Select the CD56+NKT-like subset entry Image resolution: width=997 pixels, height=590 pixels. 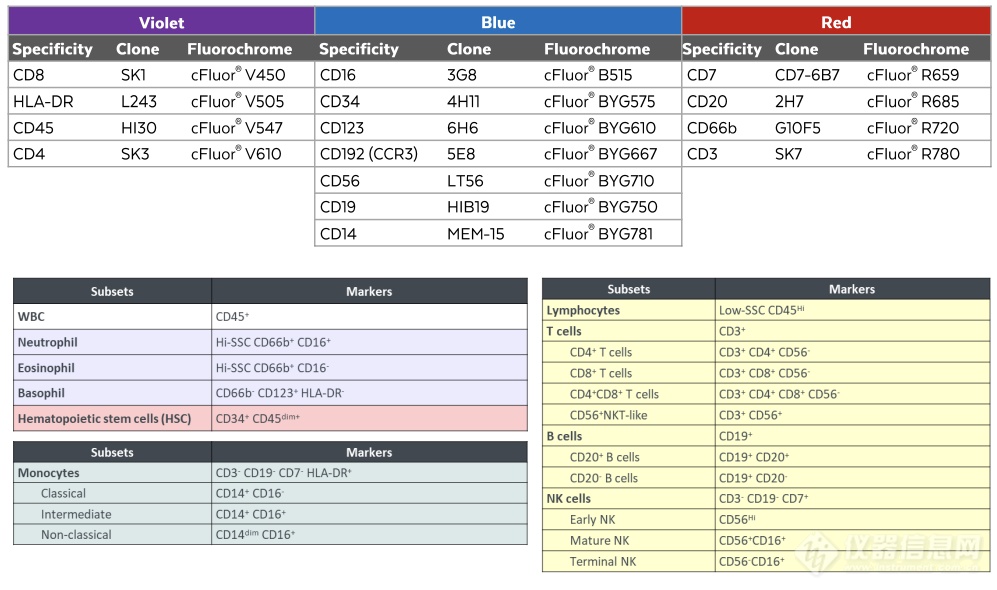(608, 415)
